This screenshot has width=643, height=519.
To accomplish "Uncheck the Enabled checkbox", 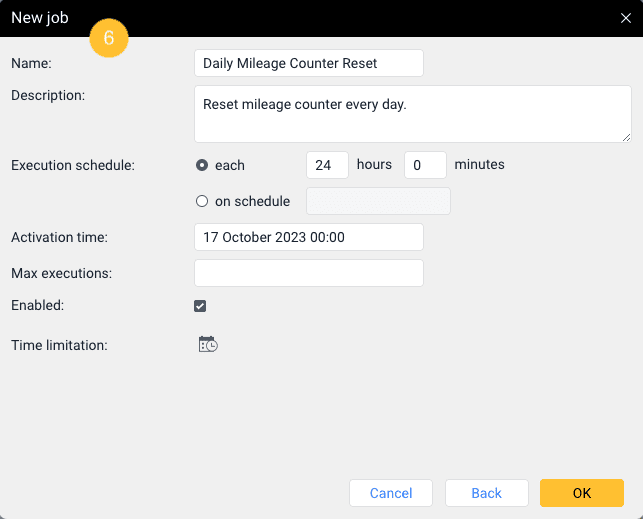I will tap(200, 306).
